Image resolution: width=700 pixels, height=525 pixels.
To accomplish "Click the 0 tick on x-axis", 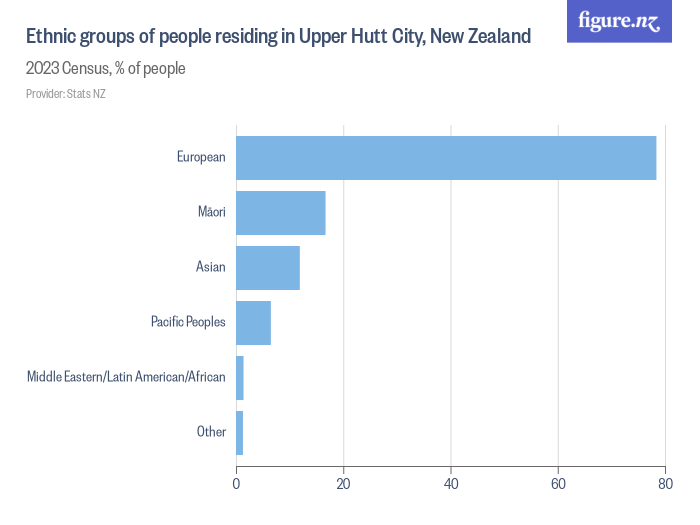I will coord(236,484).
